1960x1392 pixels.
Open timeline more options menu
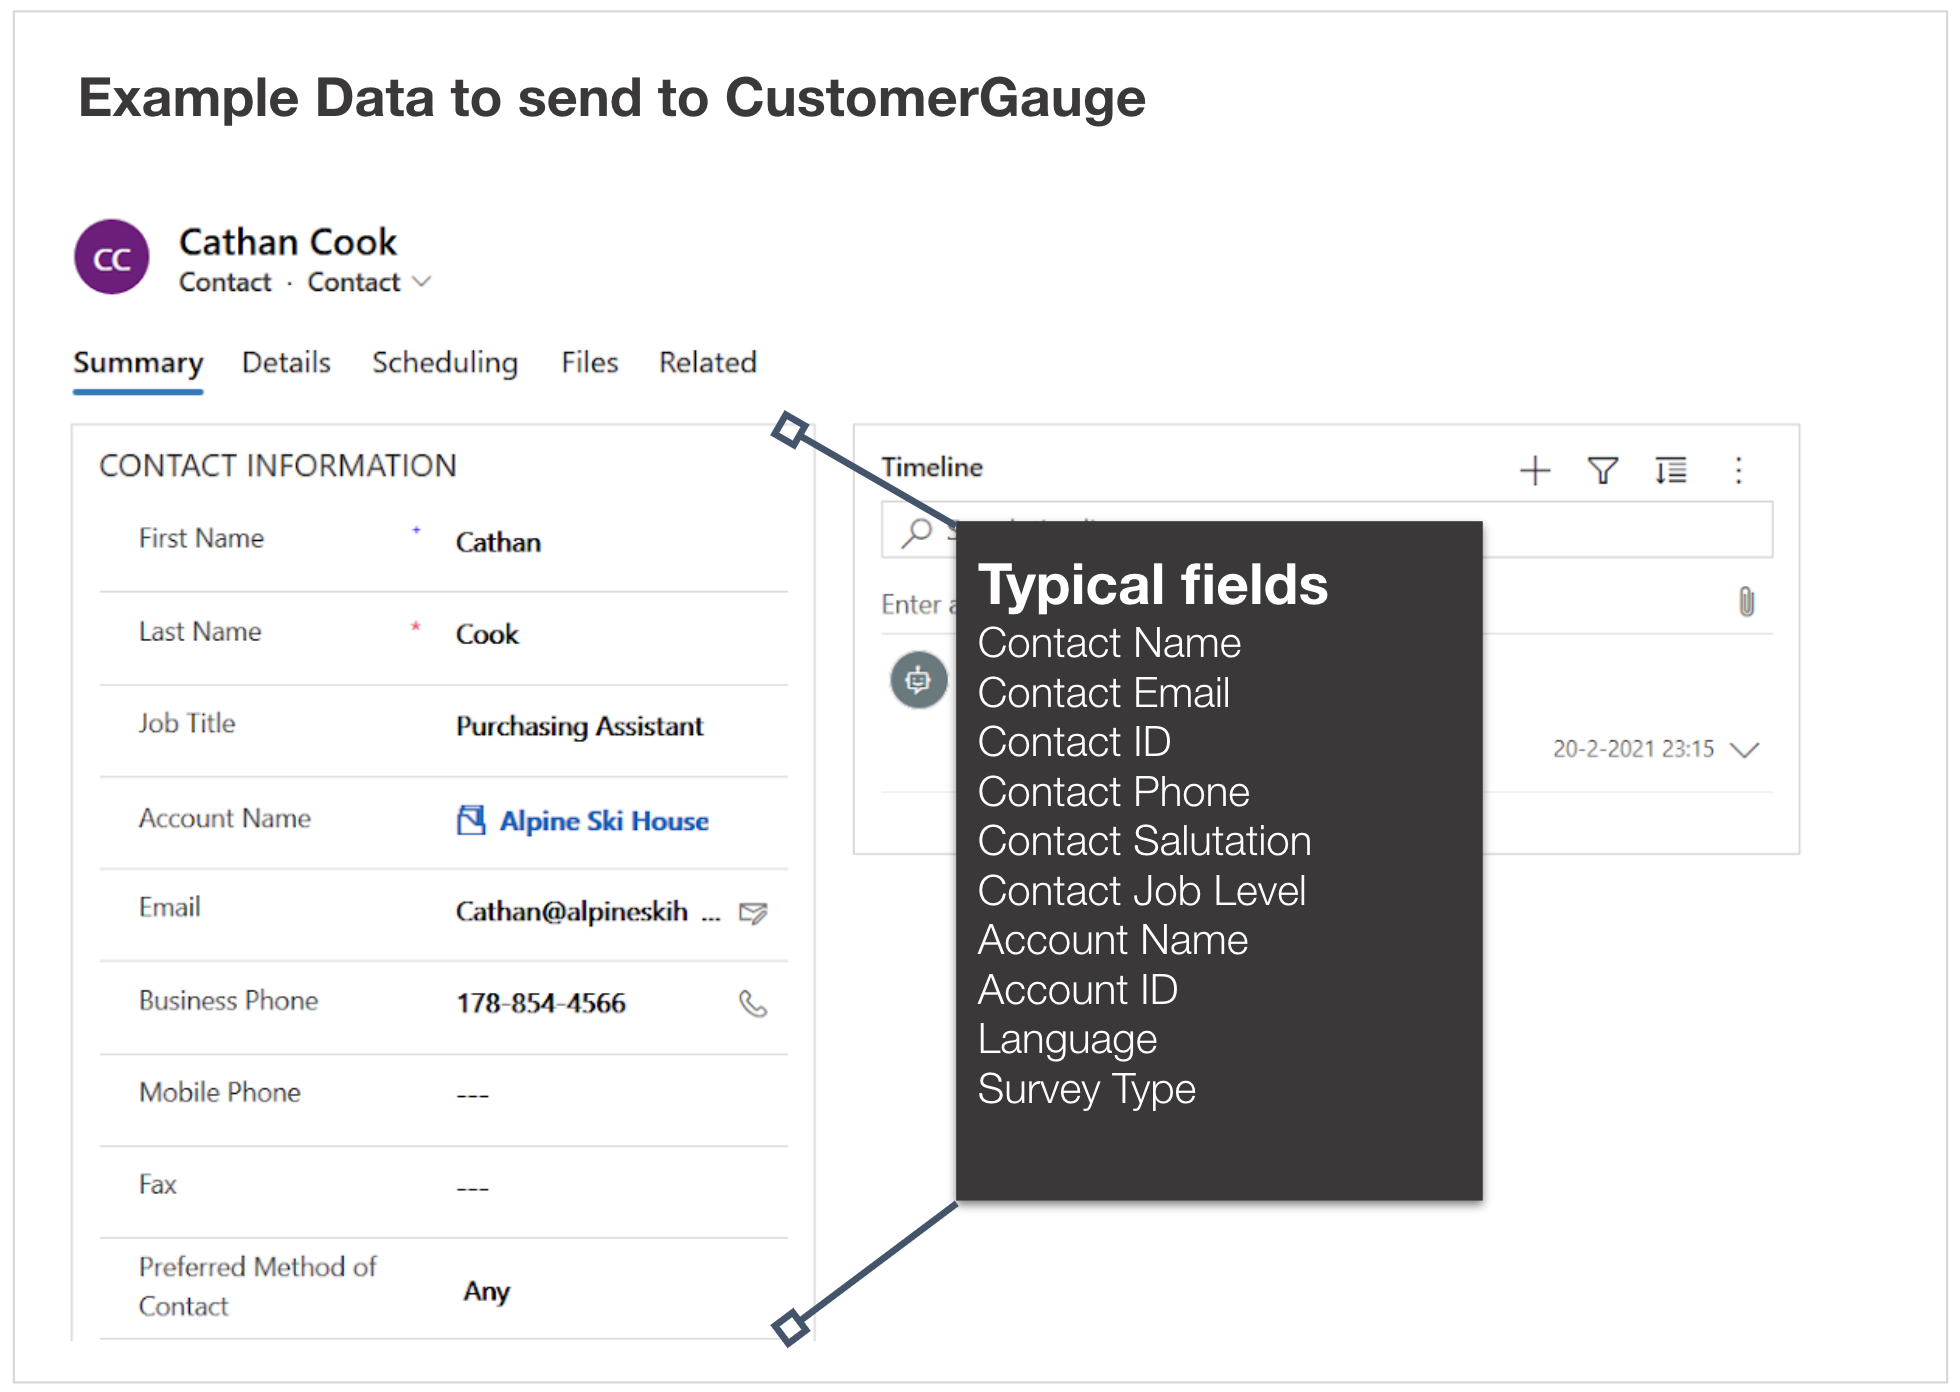point(1739,470)
